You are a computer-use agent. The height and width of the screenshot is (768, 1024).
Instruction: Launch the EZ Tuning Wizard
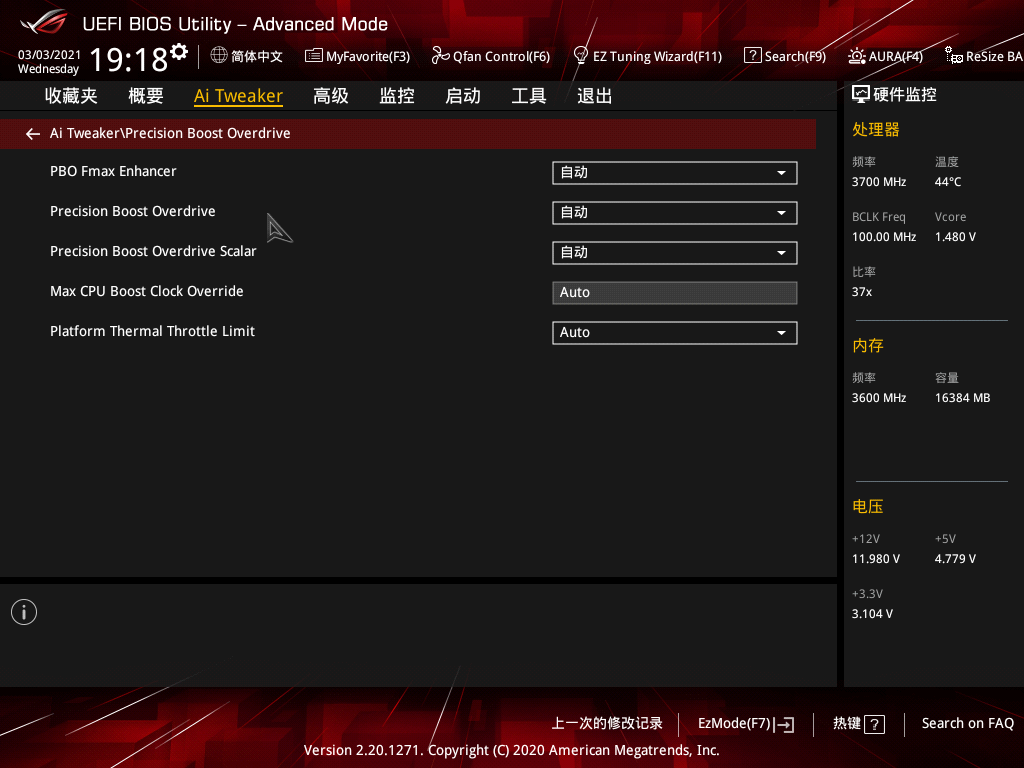(647, 57)
